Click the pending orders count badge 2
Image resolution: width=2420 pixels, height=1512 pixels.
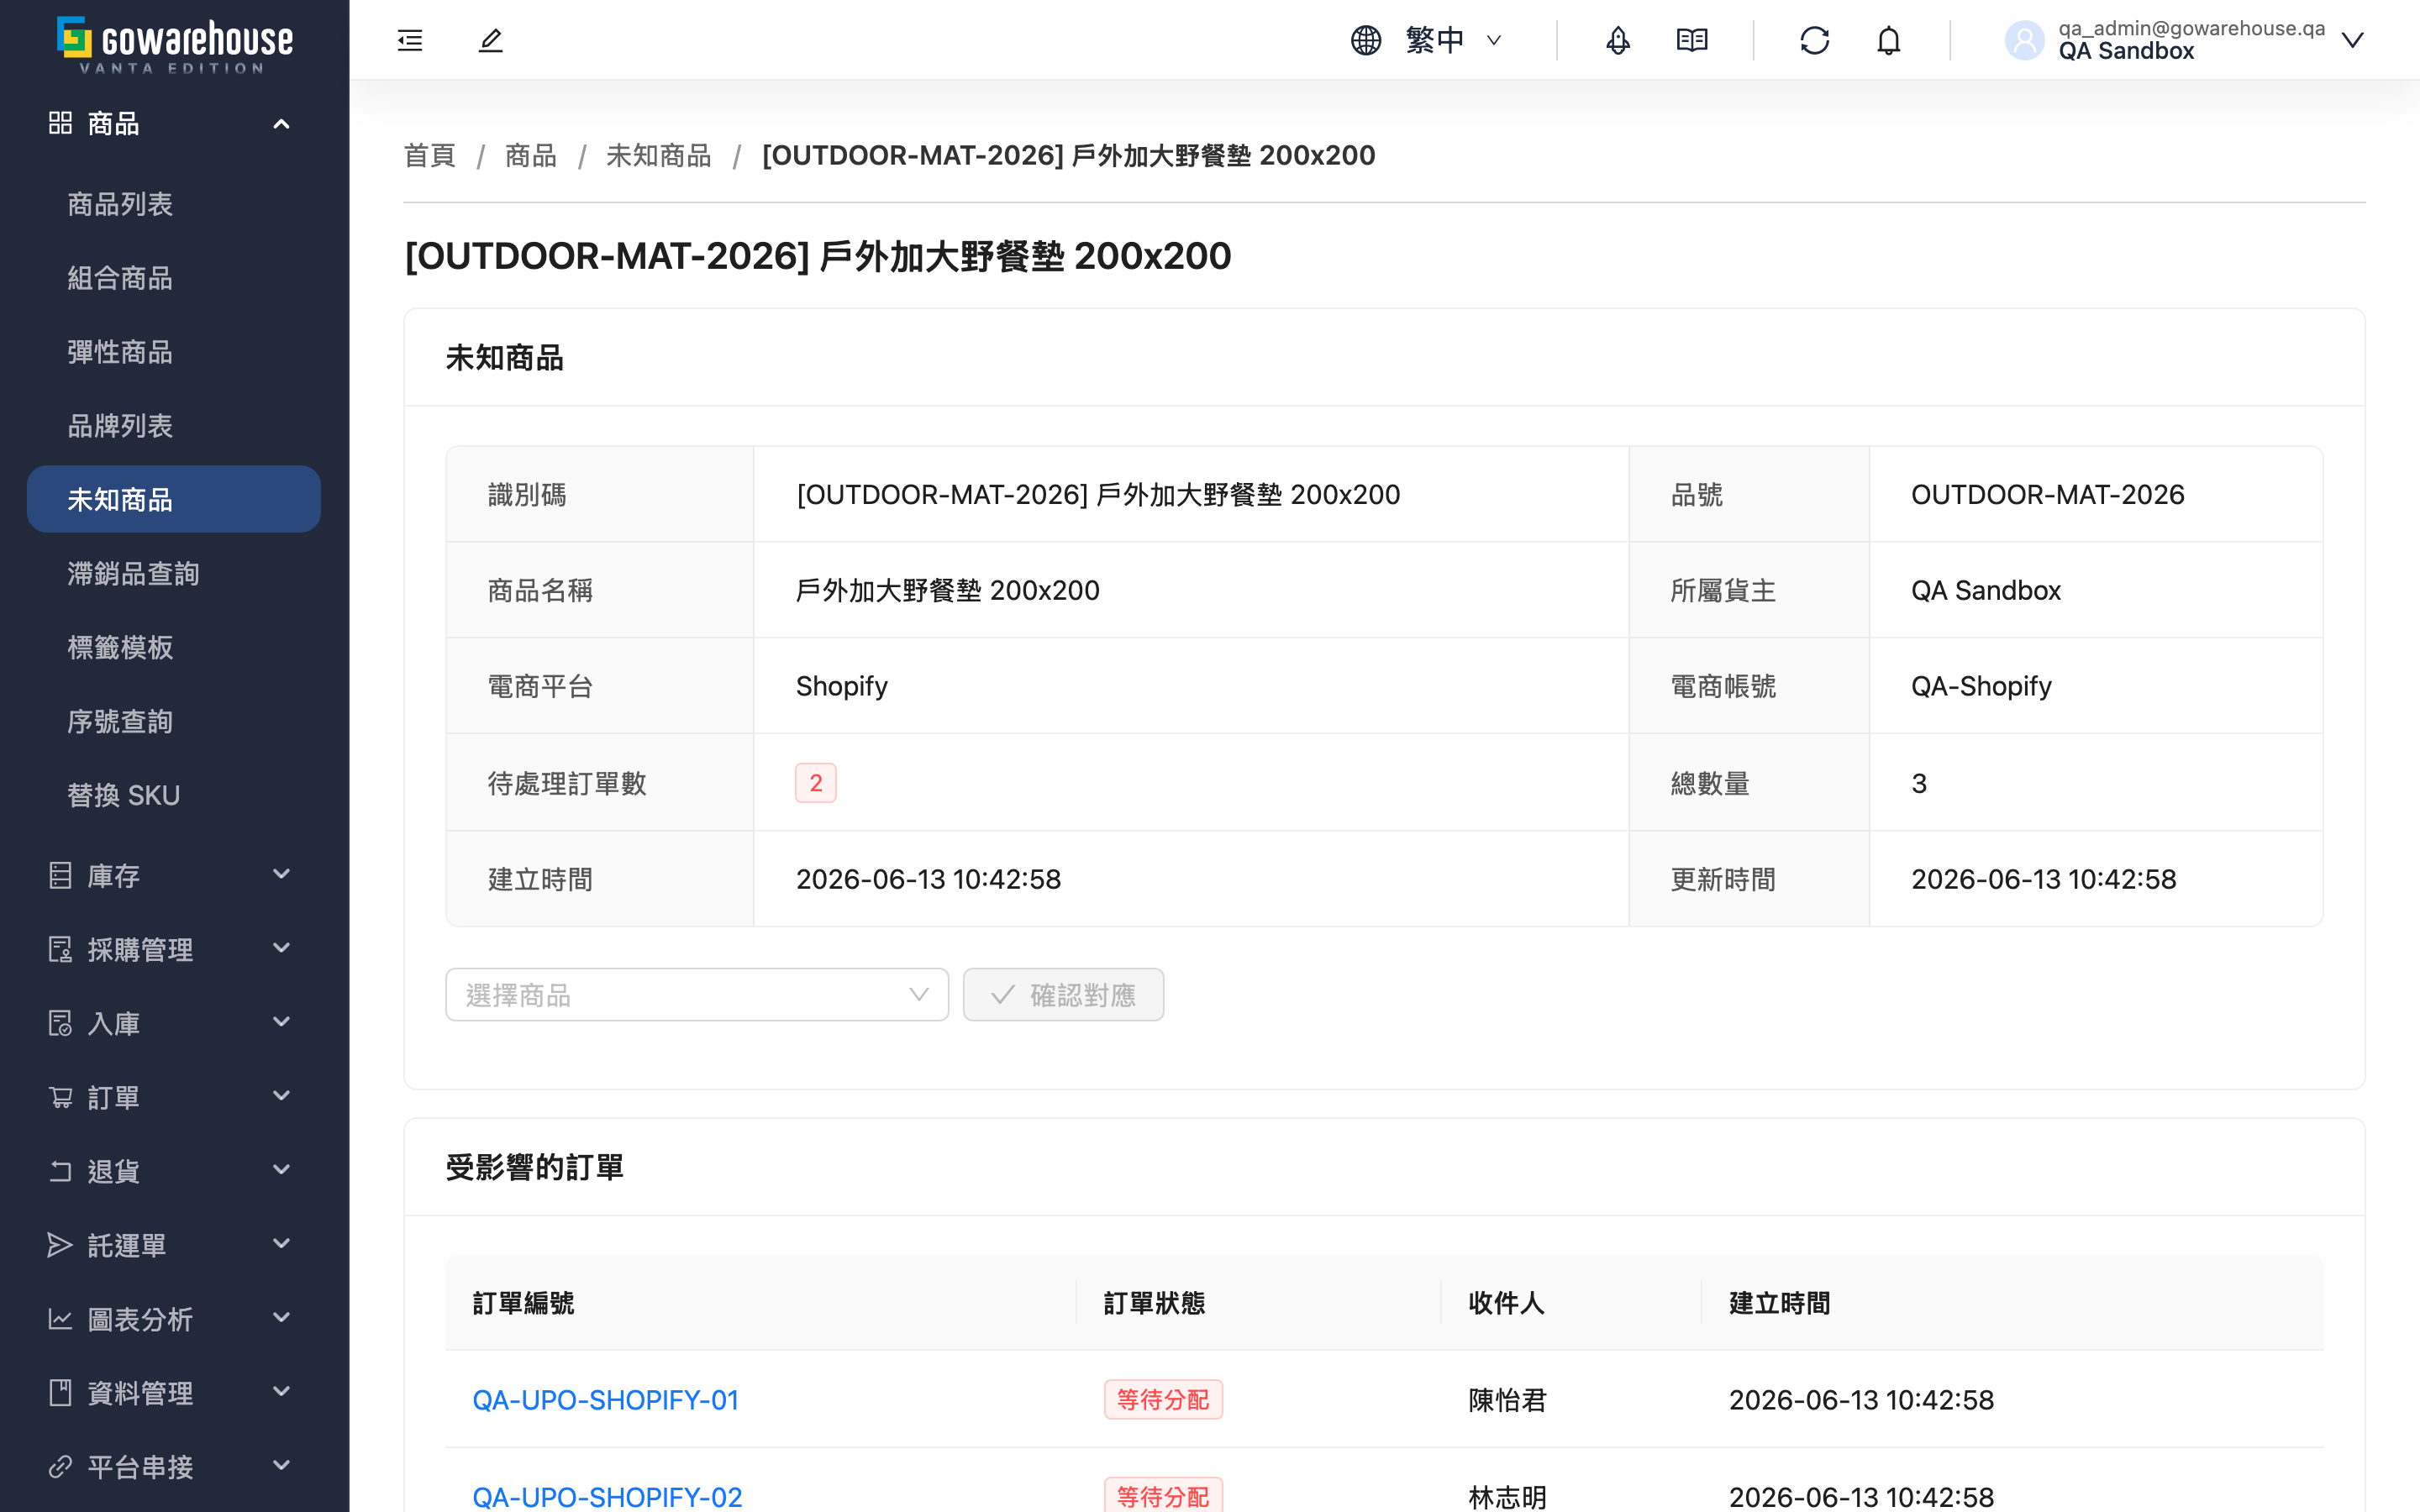click(815, 783)
